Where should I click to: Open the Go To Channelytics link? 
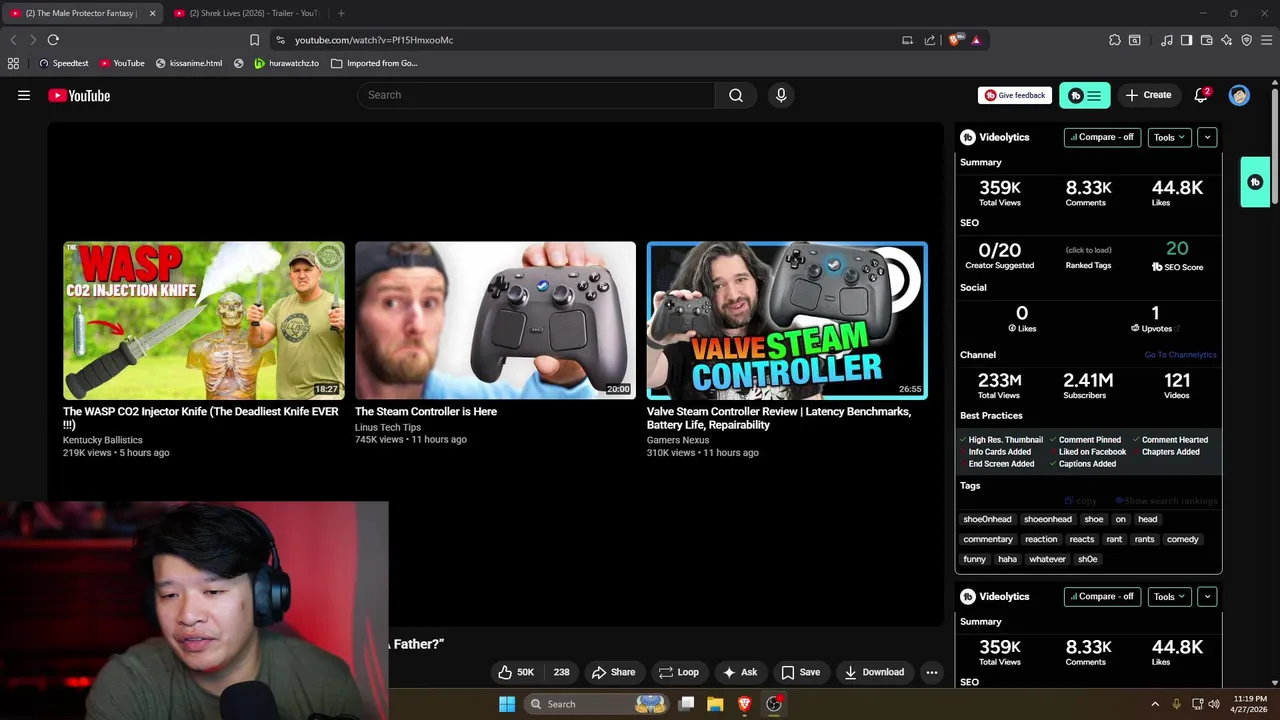(x=1180, y=355)
